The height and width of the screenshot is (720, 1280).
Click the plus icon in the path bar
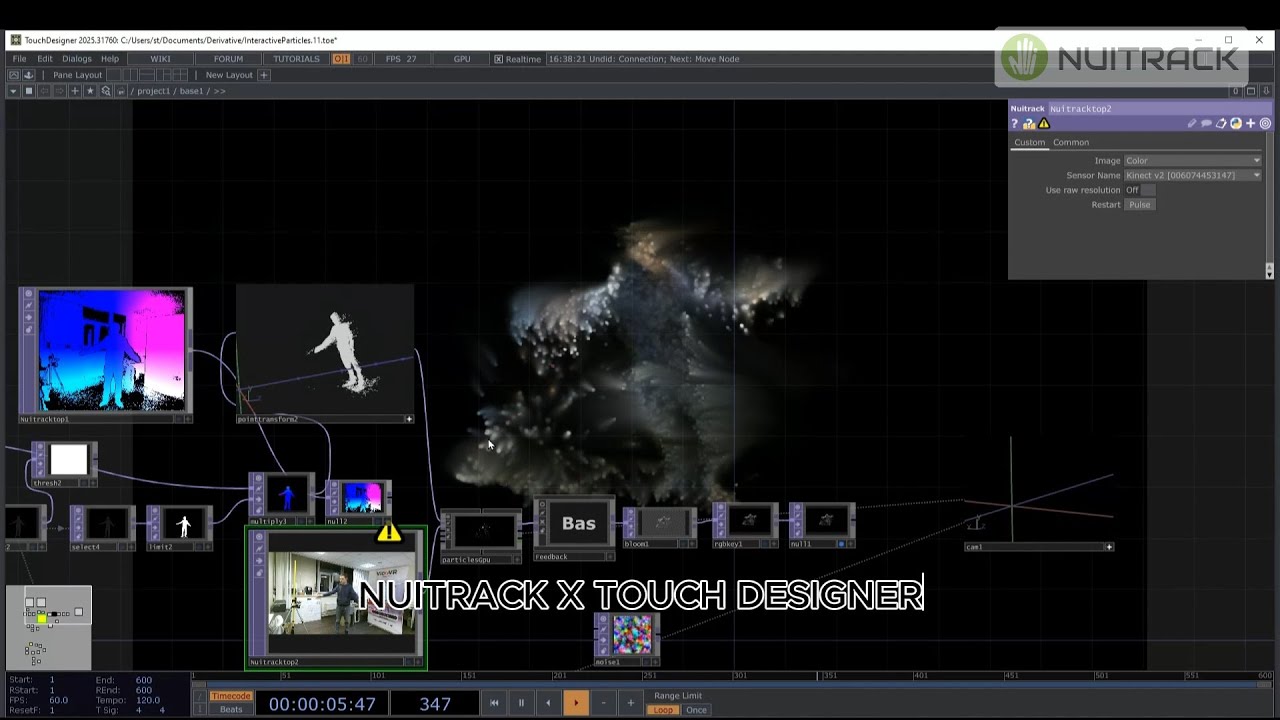point(75,91)
